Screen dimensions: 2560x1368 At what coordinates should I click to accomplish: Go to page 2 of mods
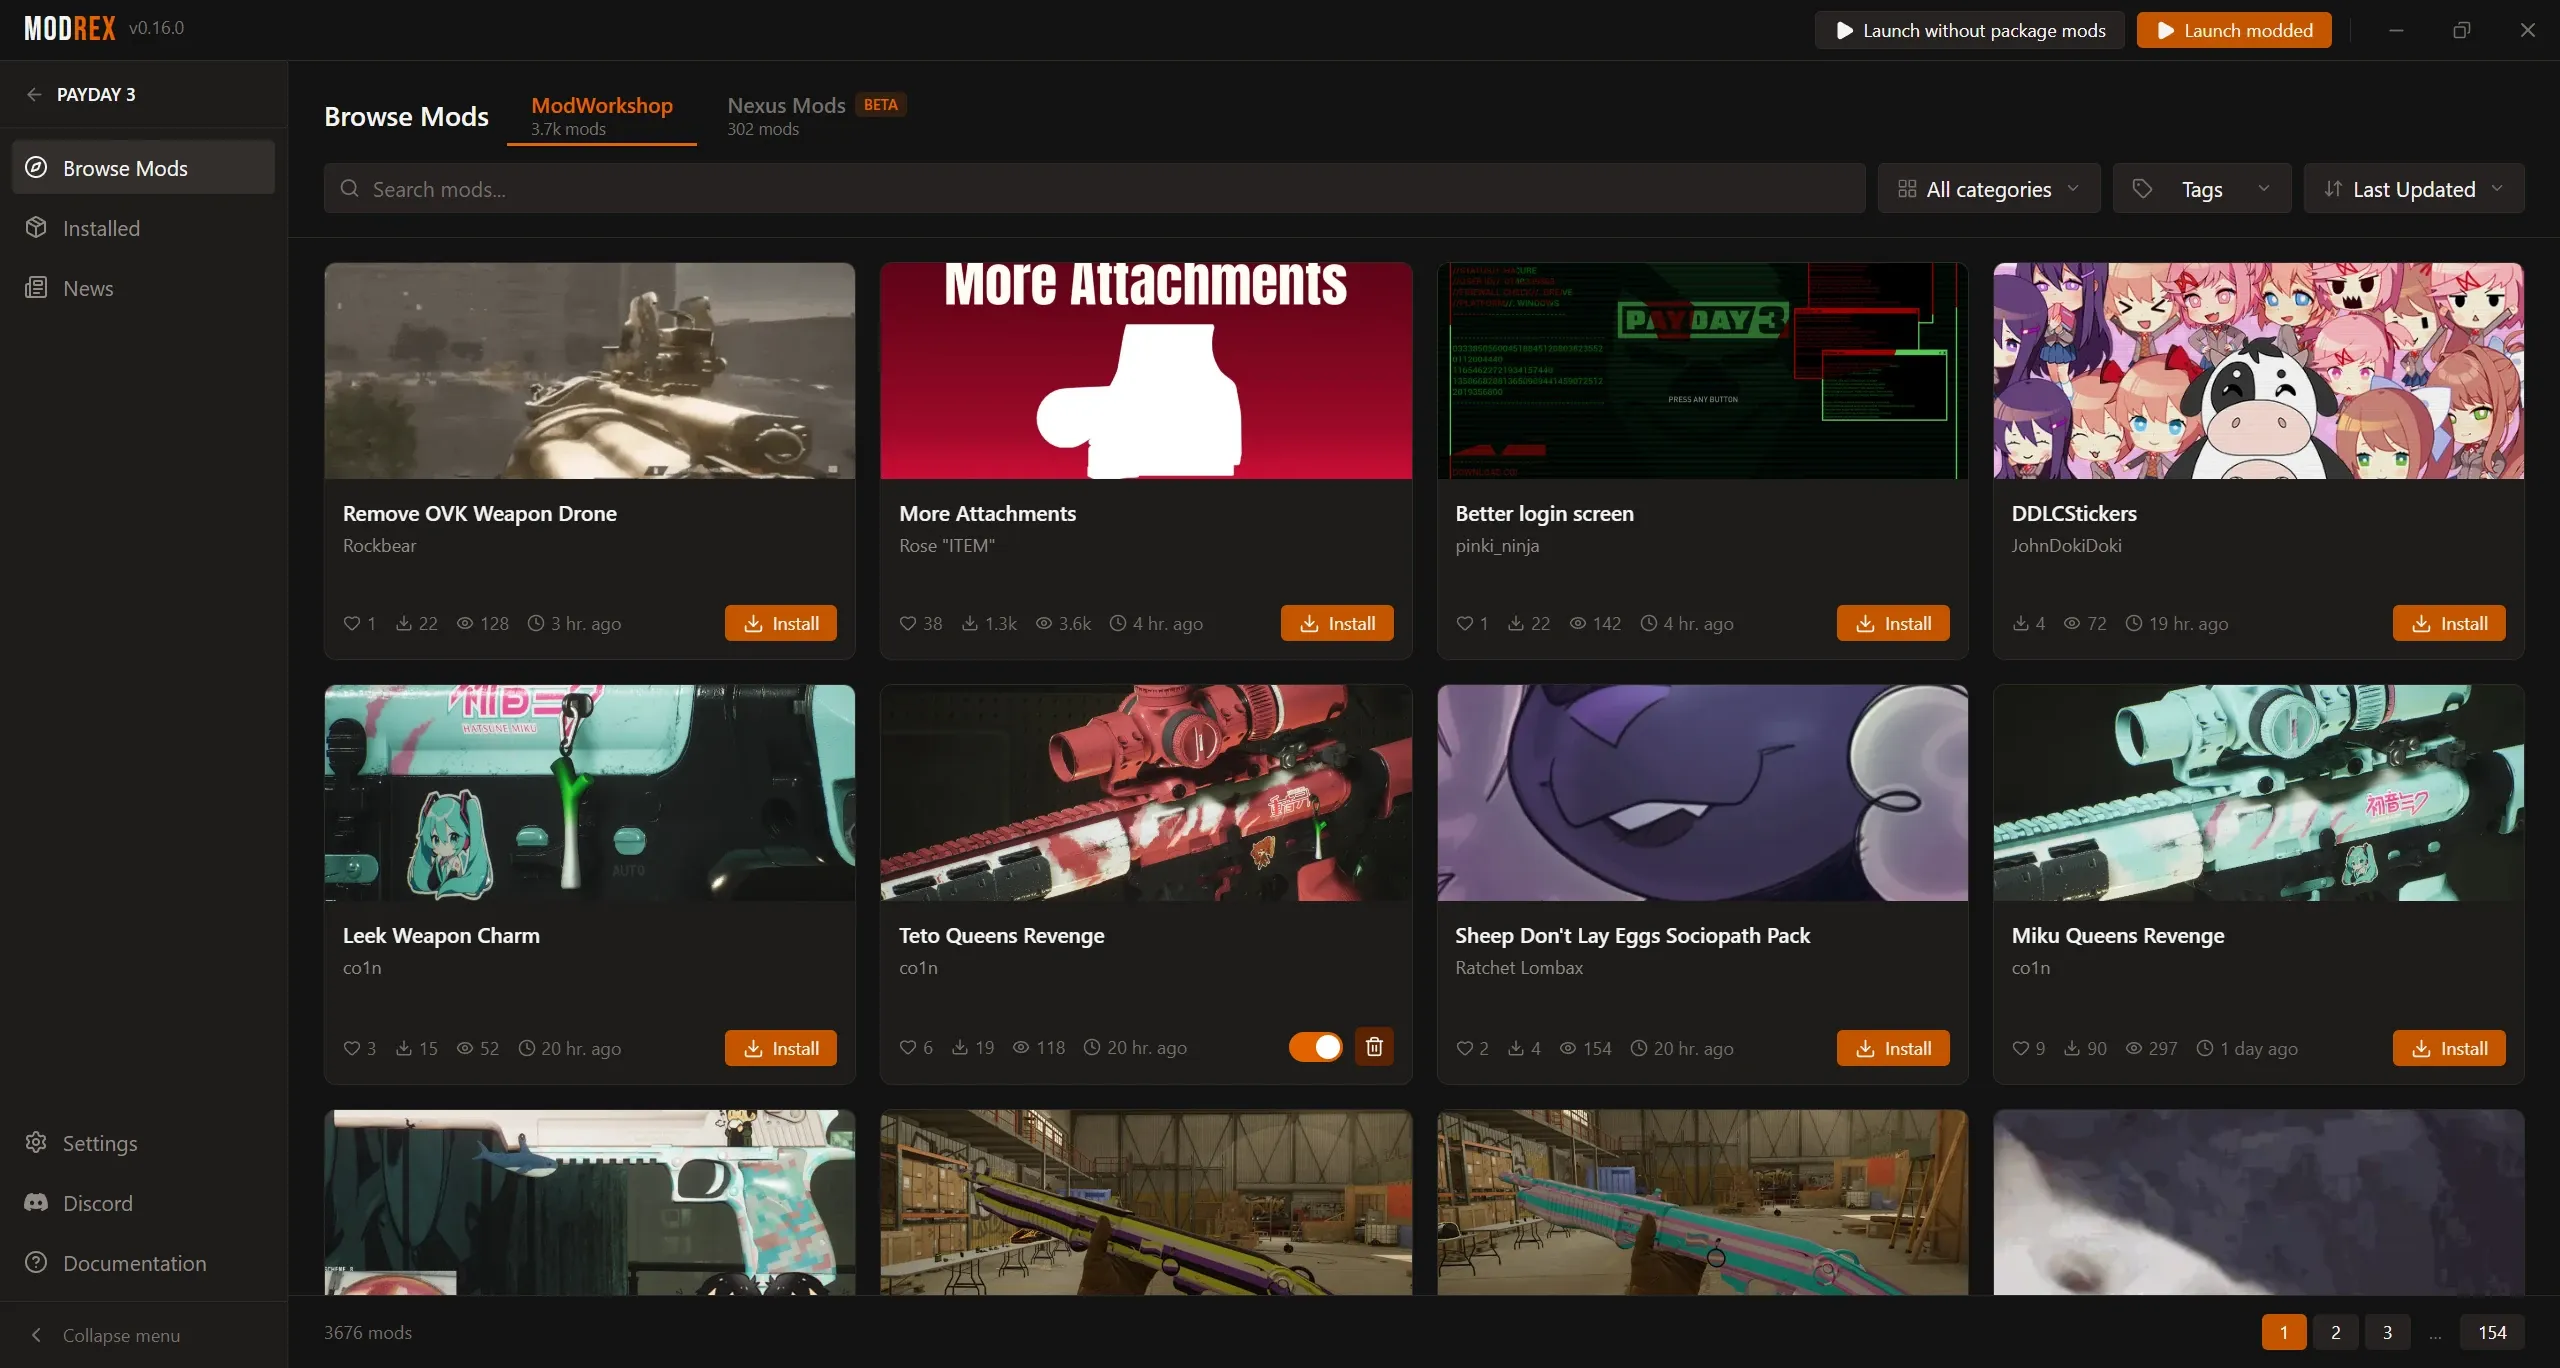pos(2335,1332)
